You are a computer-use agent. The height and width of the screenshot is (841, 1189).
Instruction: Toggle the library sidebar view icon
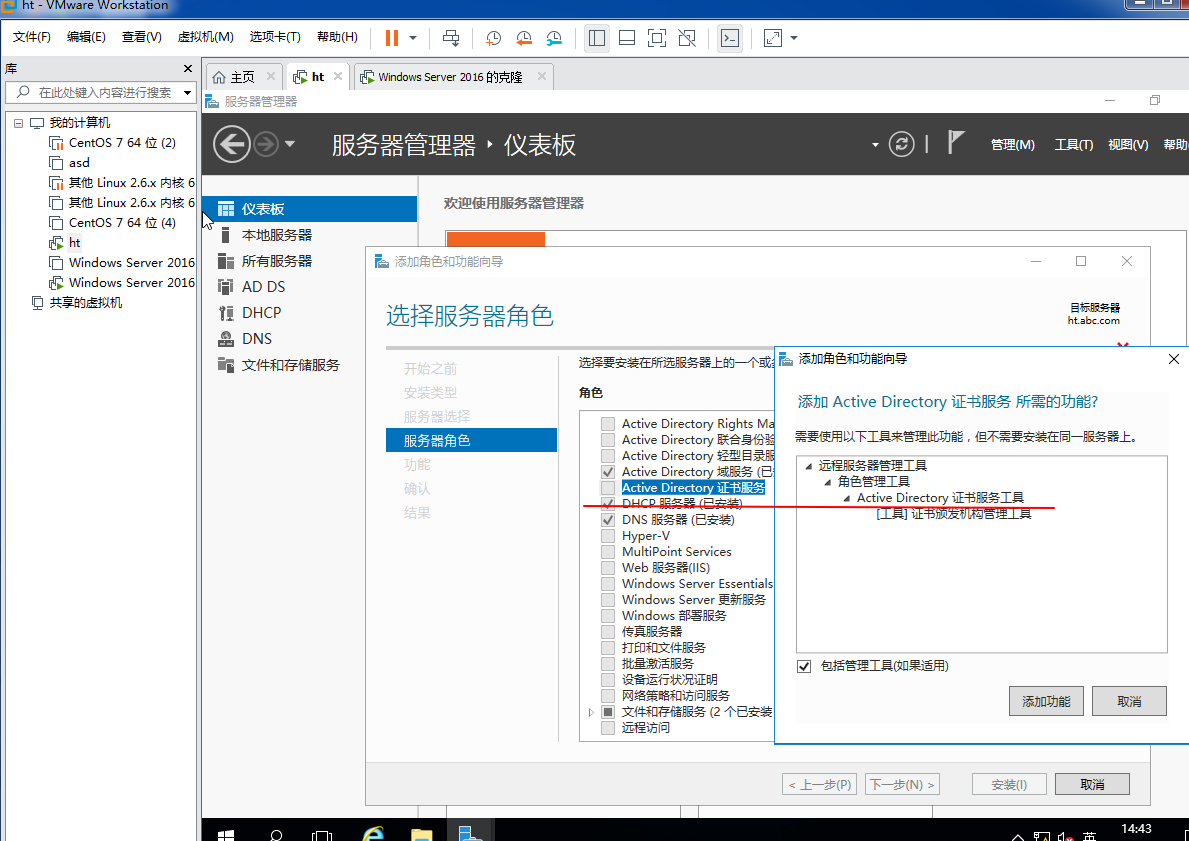[x=597, y=38]
